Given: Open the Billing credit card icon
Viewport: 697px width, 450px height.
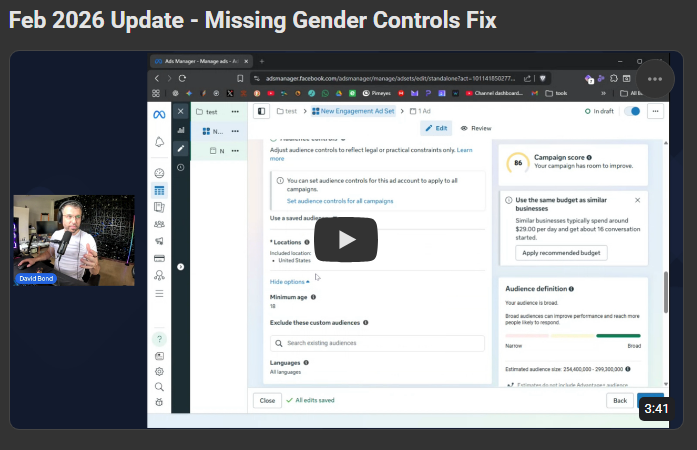Looking at the screenshot, I should click(159, 258).
